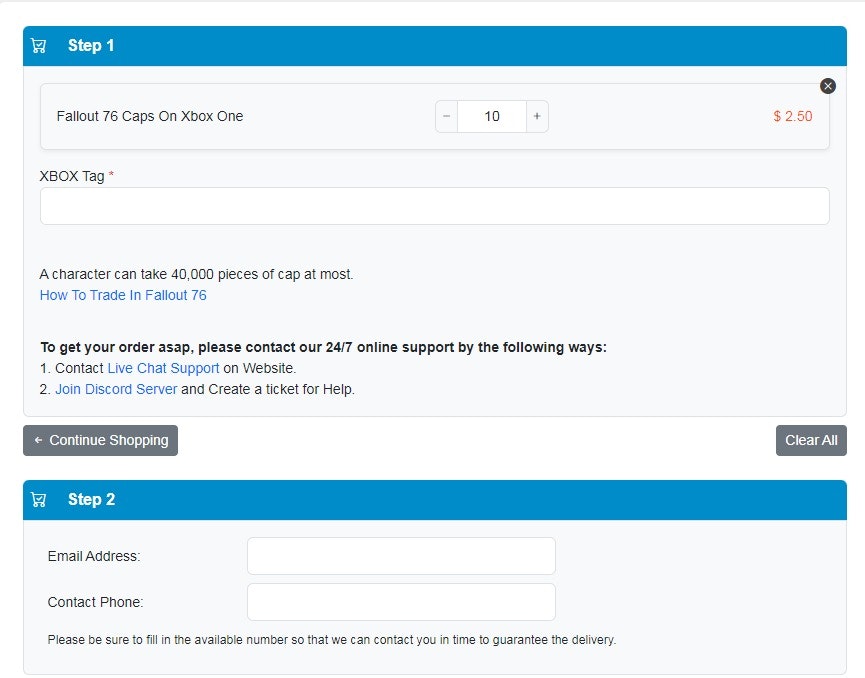Click the shopping cart icon beside Step 1
The height and width of the screenshot is (678, 865).
(x=39, y=46)
